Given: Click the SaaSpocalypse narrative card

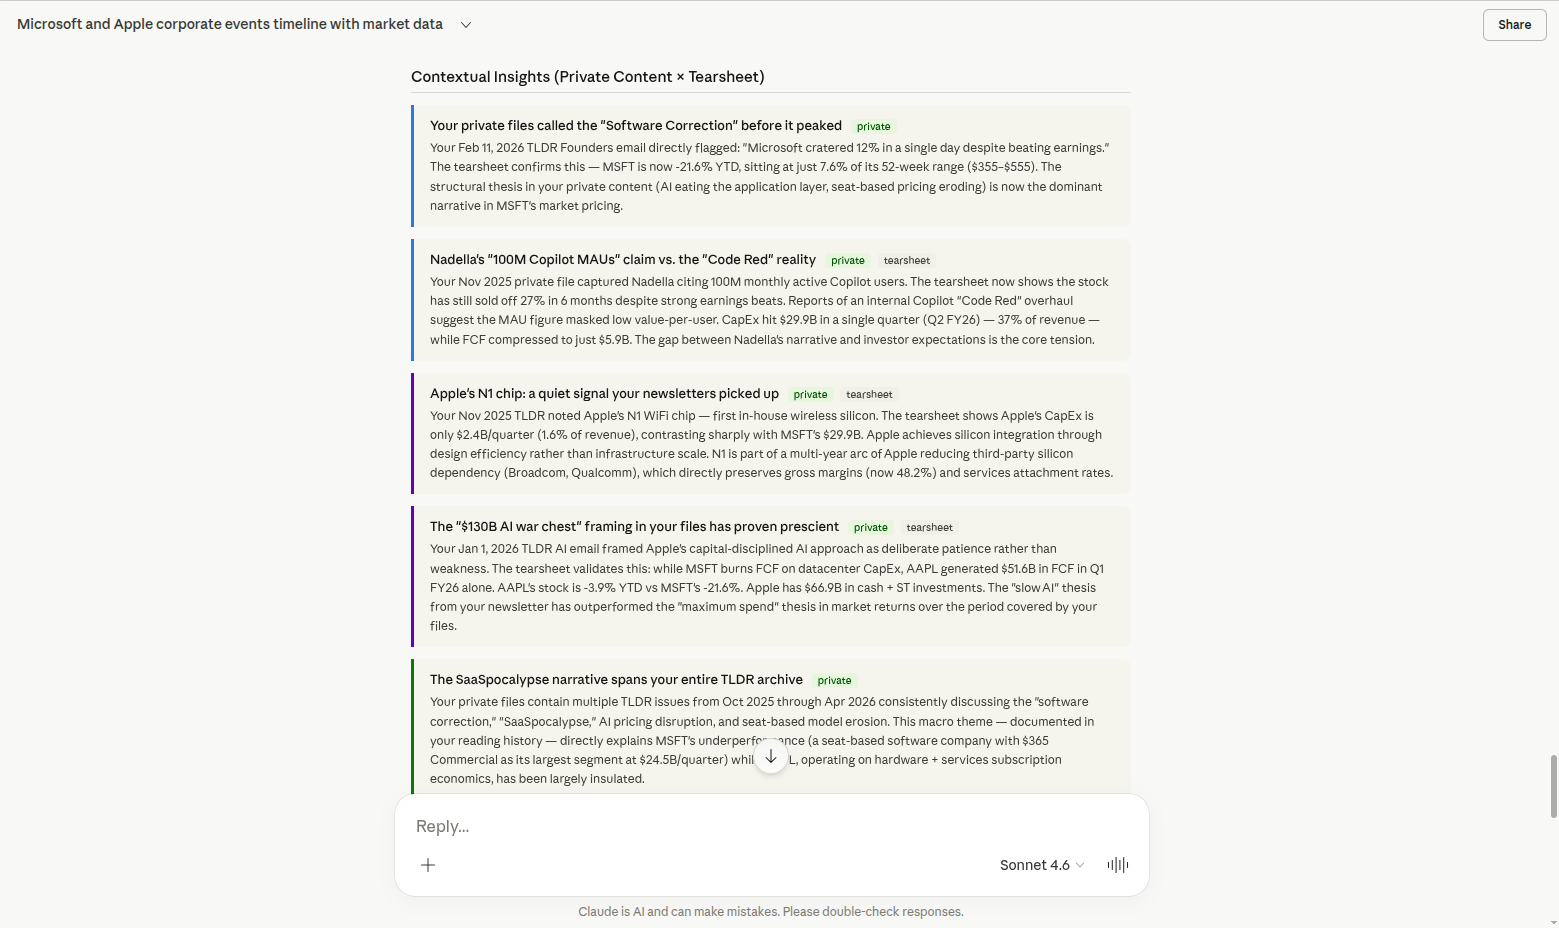Looking at the screenshot, I should (770, 727).
